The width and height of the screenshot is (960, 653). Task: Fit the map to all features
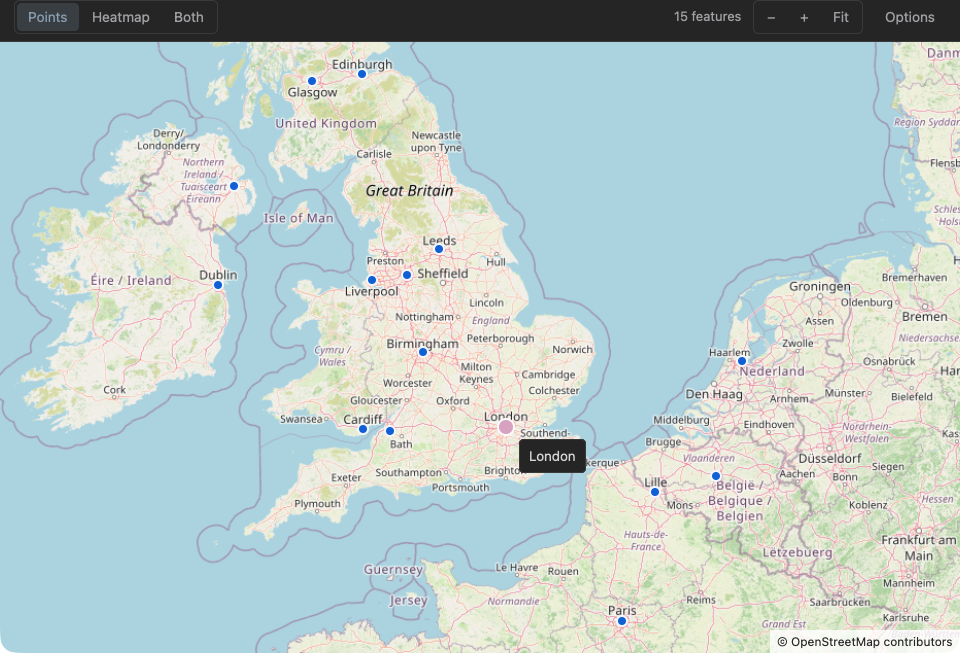tap(841, 17)
